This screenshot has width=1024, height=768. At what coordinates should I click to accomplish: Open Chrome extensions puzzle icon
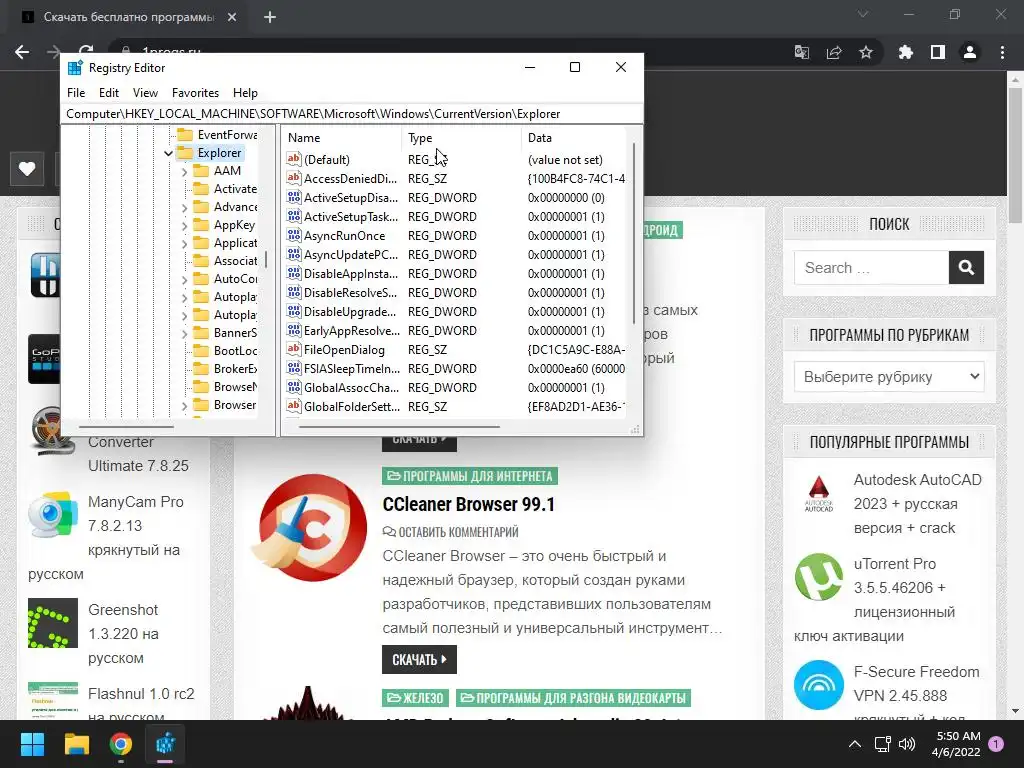[x=905, y=52]
